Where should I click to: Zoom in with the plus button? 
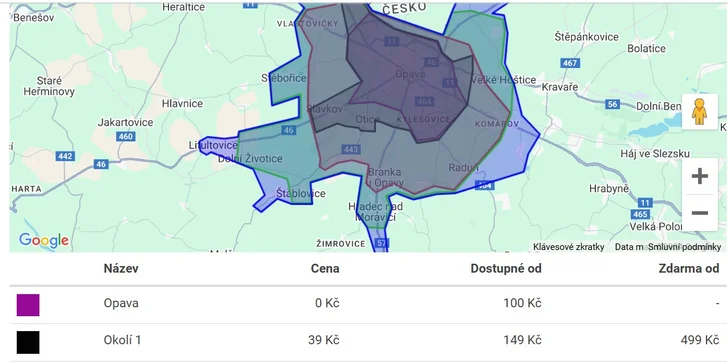click(x=700, y=176)
